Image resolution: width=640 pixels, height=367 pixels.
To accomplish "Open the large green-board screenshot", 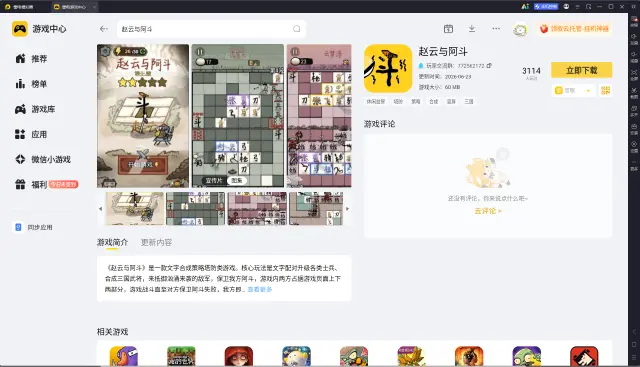I will pyautogui.click(x=238, y=116).
